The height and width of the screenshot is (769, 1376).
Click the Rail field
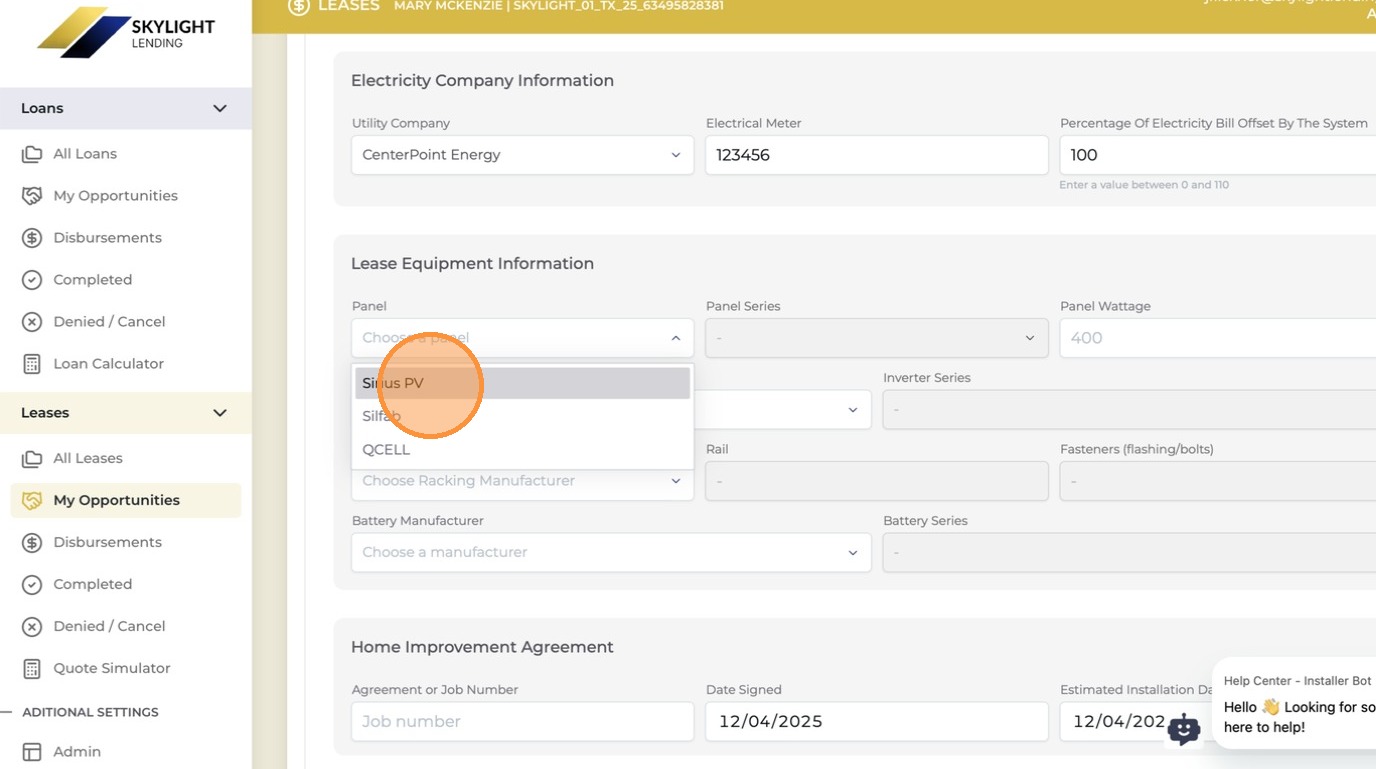[877, 481]
